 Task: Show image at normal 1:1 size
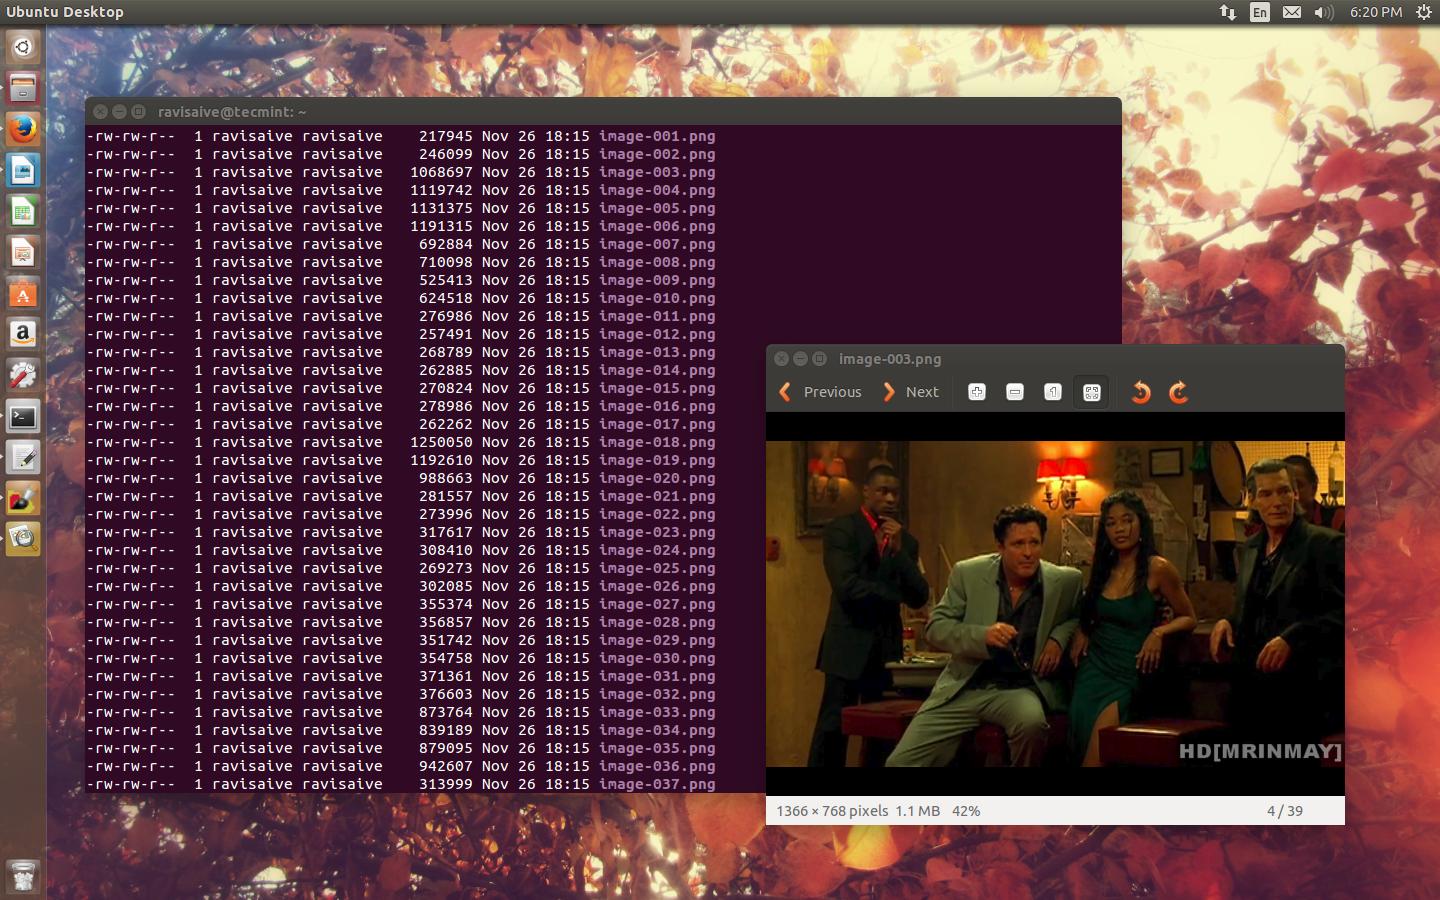(x=1053, y=392)
